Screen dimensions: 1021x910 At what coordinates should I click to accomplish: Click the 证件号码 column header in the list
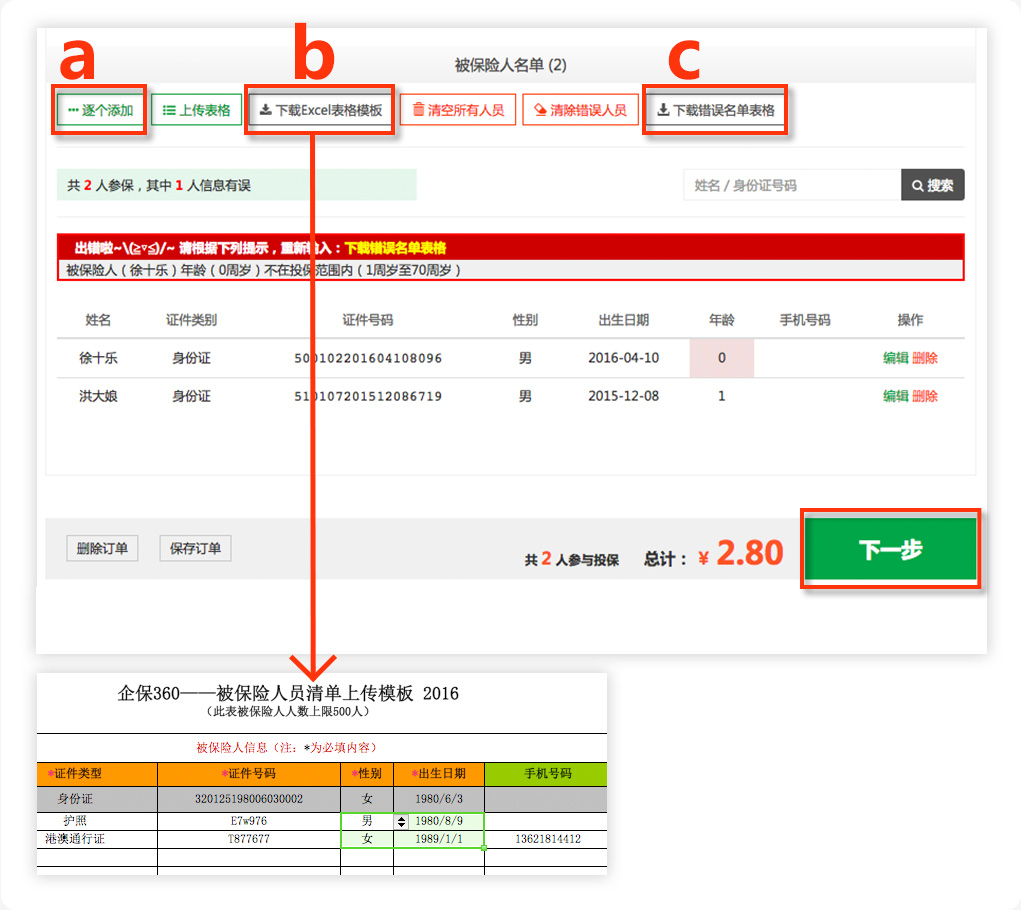click(x=367, y=320)
